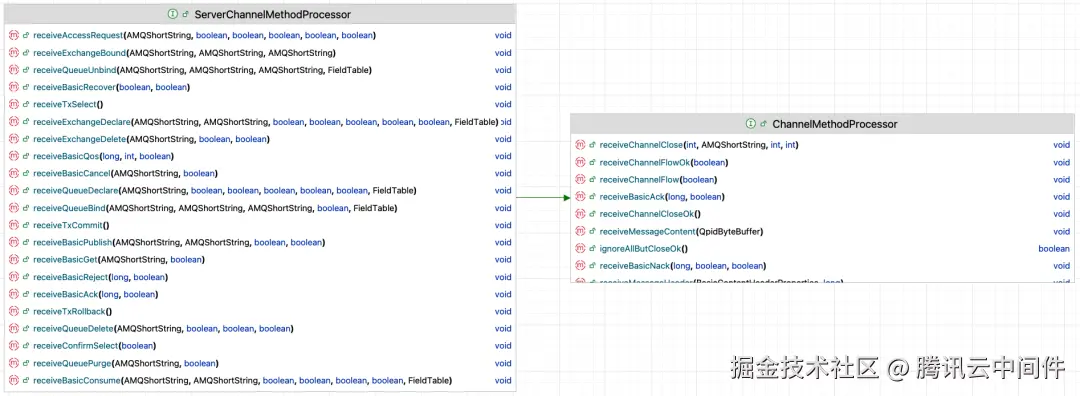This screenshot has width=1080, height=396.
Task: Select the receiveExchangeDeclare method name
Action: [82, 121]
